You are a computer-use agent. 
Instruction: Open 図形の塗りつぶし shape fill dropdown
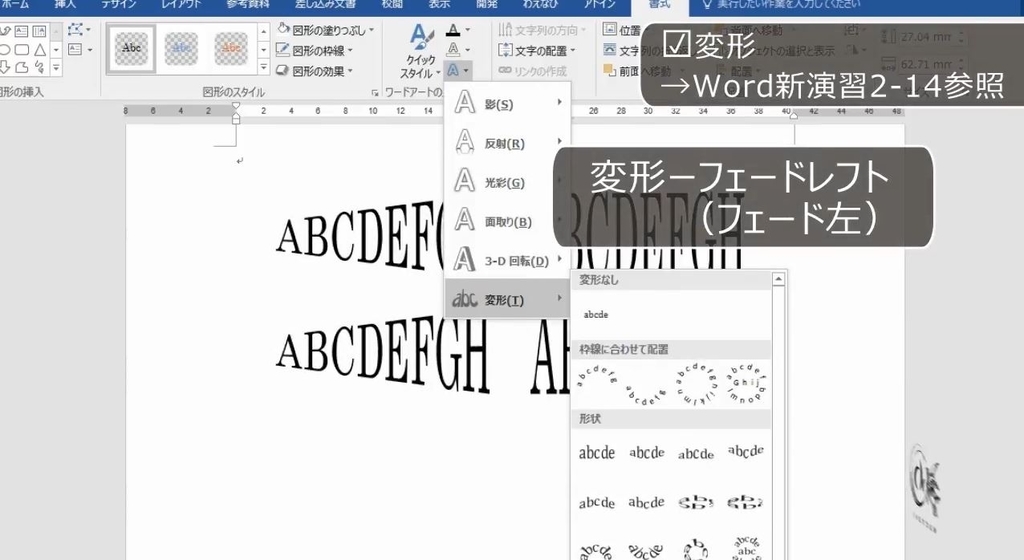(325, 30)
